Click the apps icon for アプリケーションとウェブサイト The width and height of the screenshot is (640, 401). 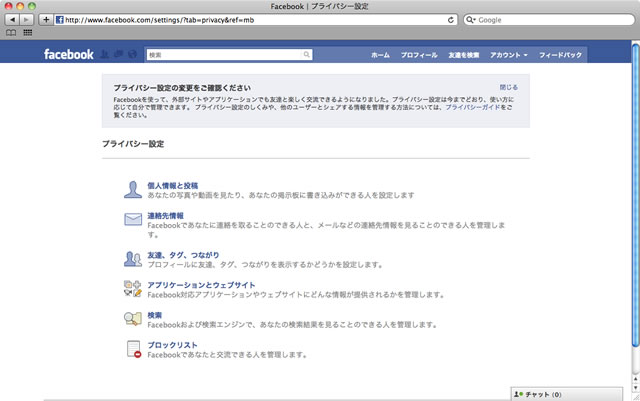click(133, 289)
